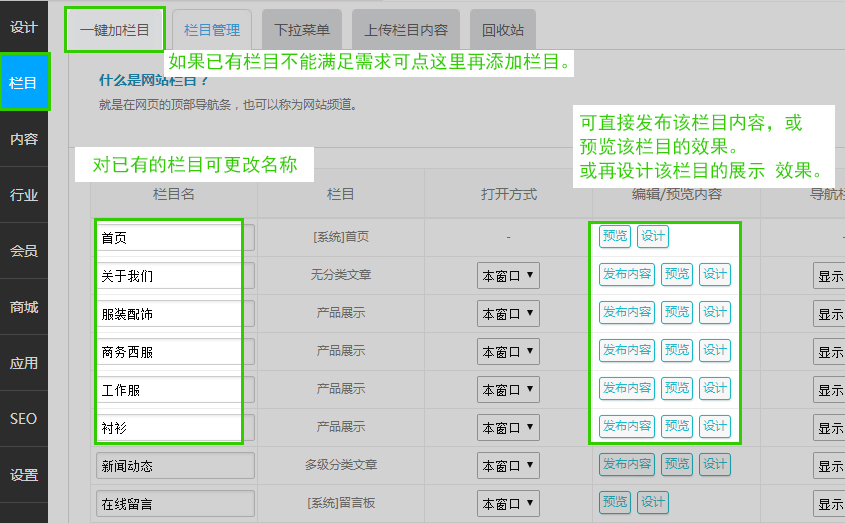Screen dimensions: 845x524
Task: Click 预览 button in the 首页 row
Action: (614, 236)
